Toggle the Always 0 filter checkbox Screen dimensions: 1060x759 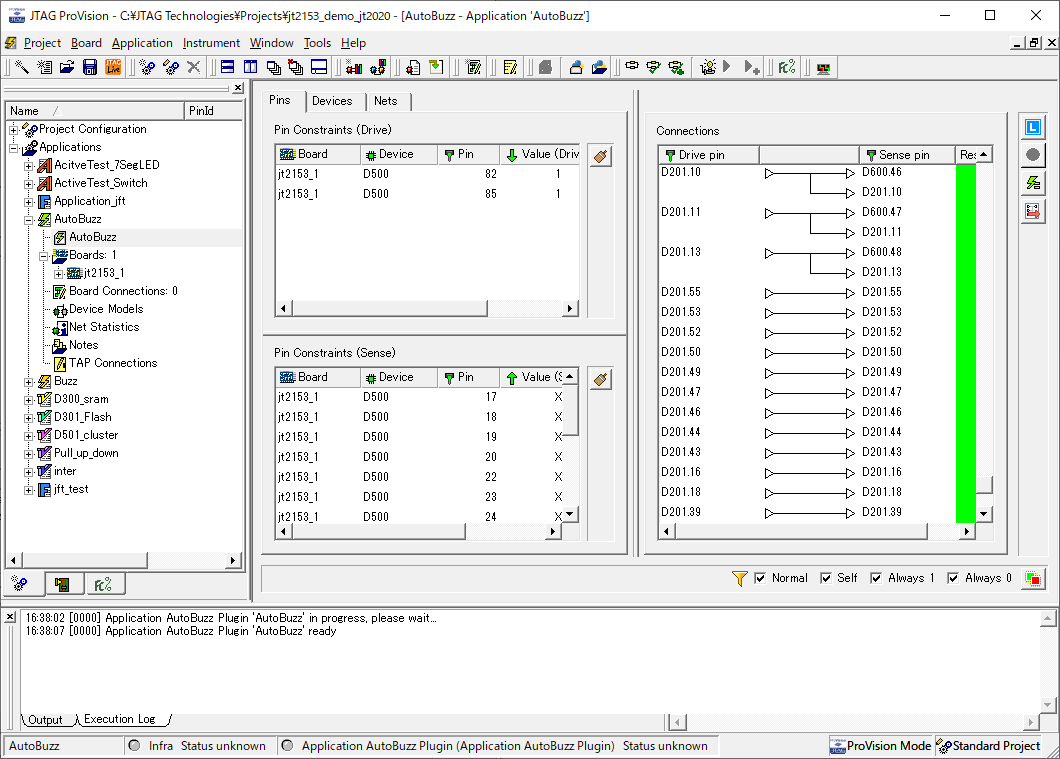click(x=953, y=578)
